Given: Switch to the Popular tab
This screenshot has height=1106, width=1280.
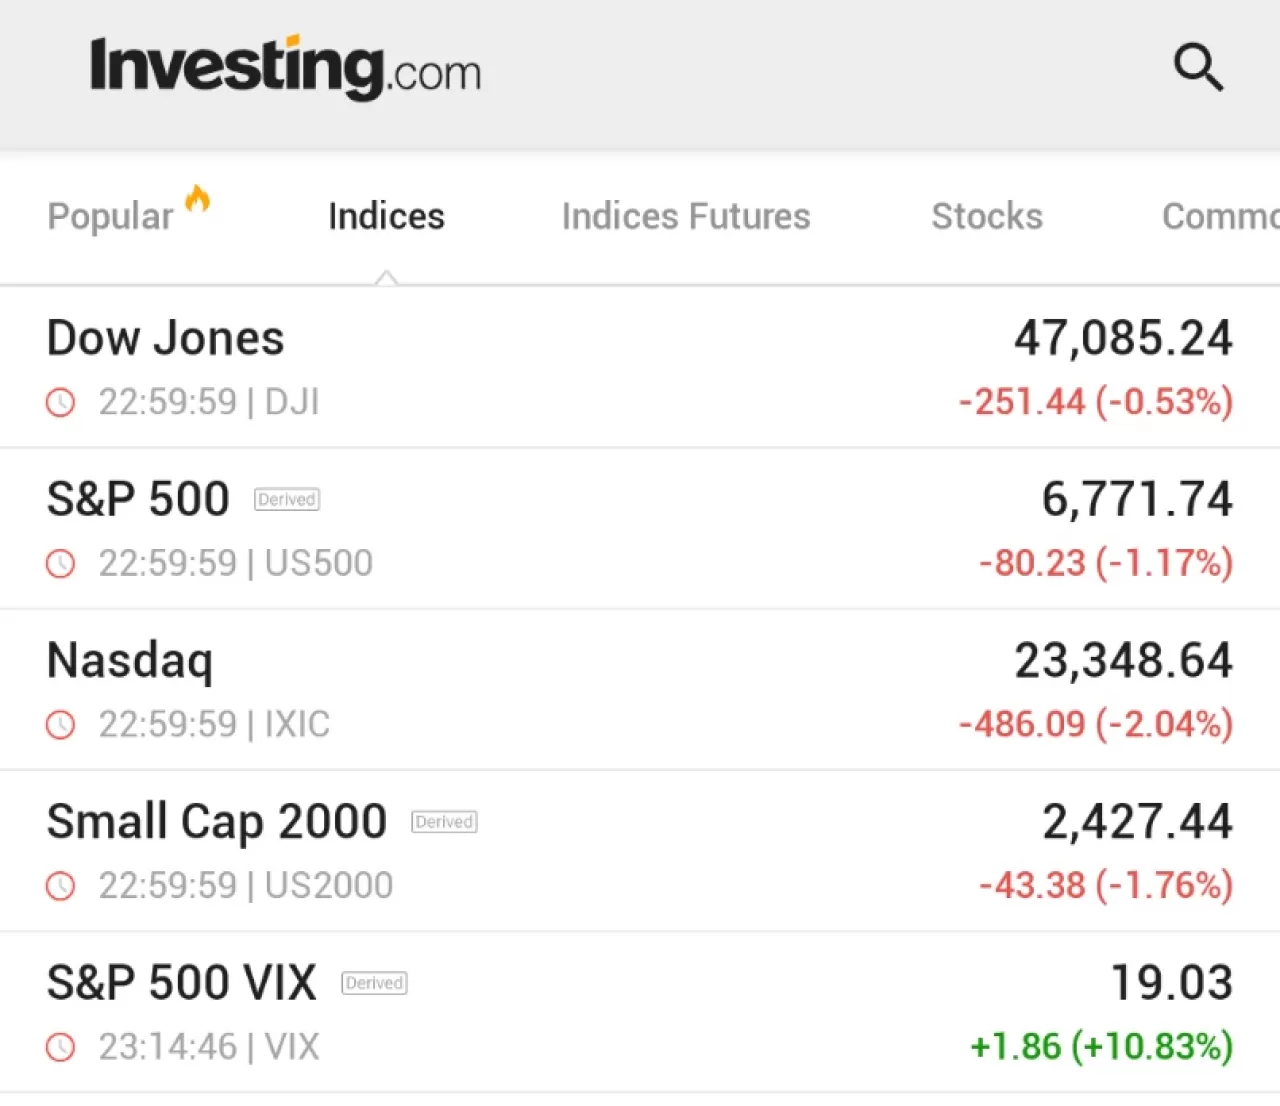Looking at the screenshot, I should pyautogui.click(x=110, y=216).
